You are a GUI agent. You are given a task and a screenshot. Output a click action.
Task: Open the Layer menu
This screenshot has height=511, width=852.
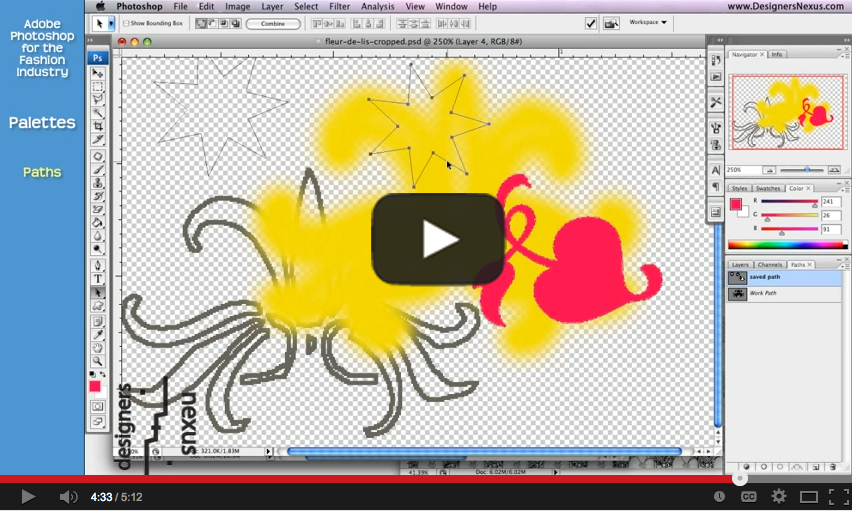pos(272,7)
